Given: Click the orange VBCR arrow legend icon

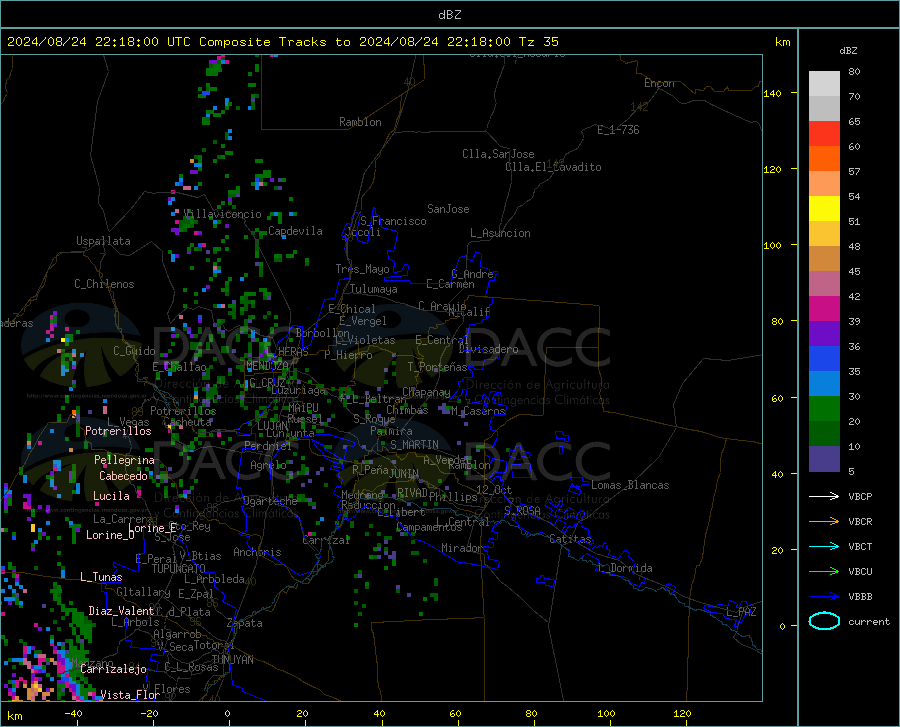Looking at the screenshot, I should click(824, 521).
